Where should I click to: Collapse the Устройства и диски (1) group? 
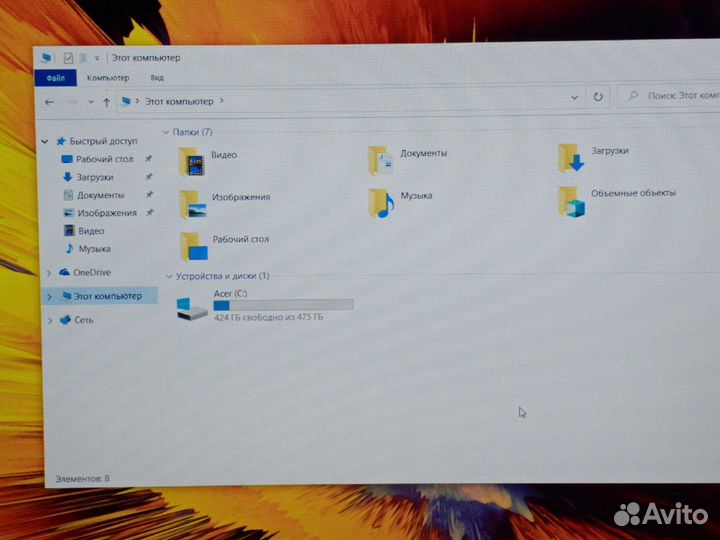tap(169, 276)
